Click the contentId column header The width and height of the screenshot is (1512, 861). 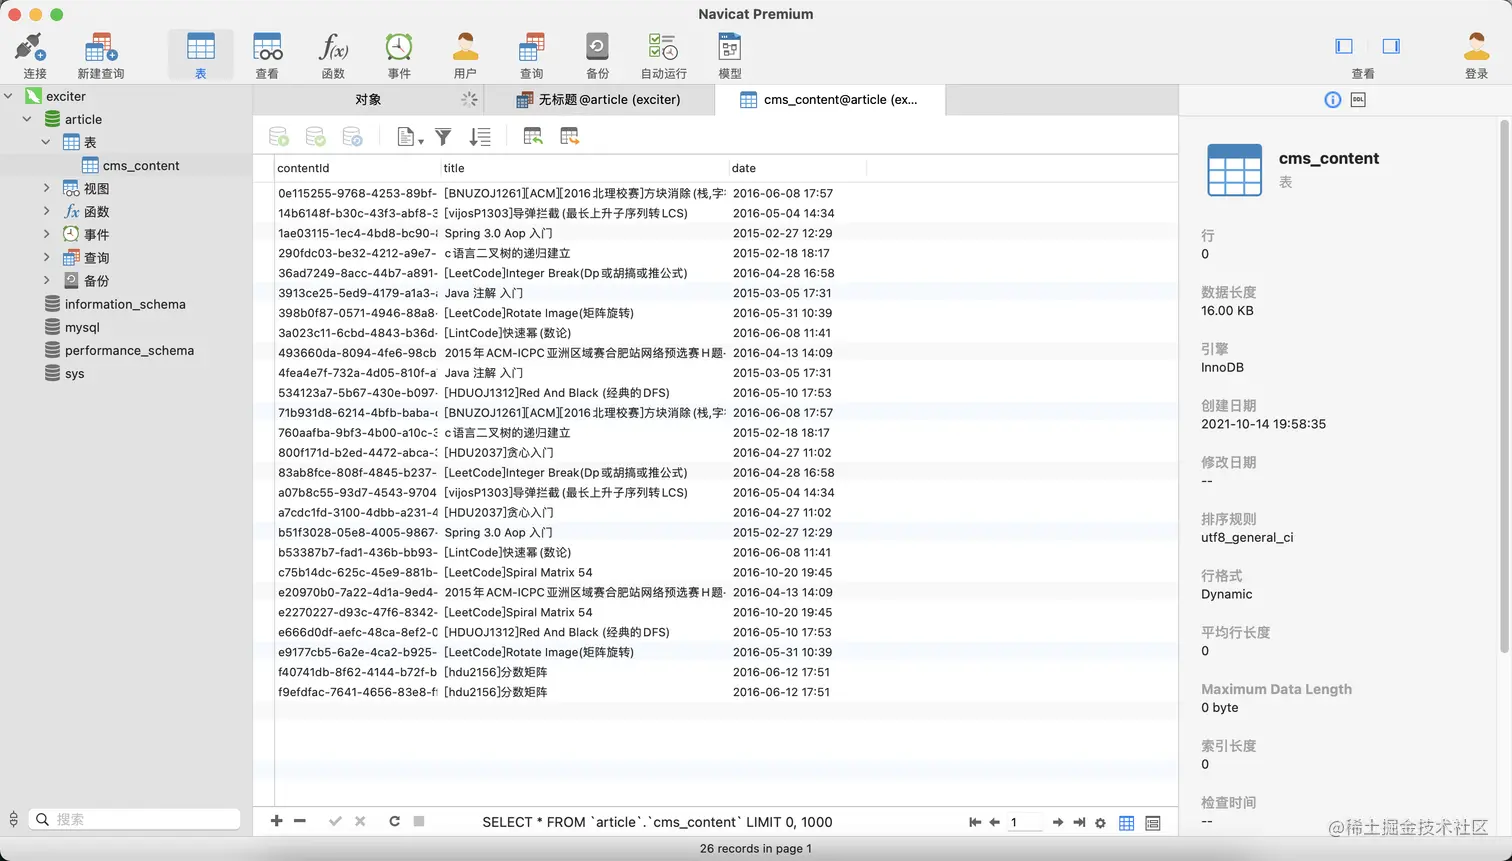(x=357, y=168)
